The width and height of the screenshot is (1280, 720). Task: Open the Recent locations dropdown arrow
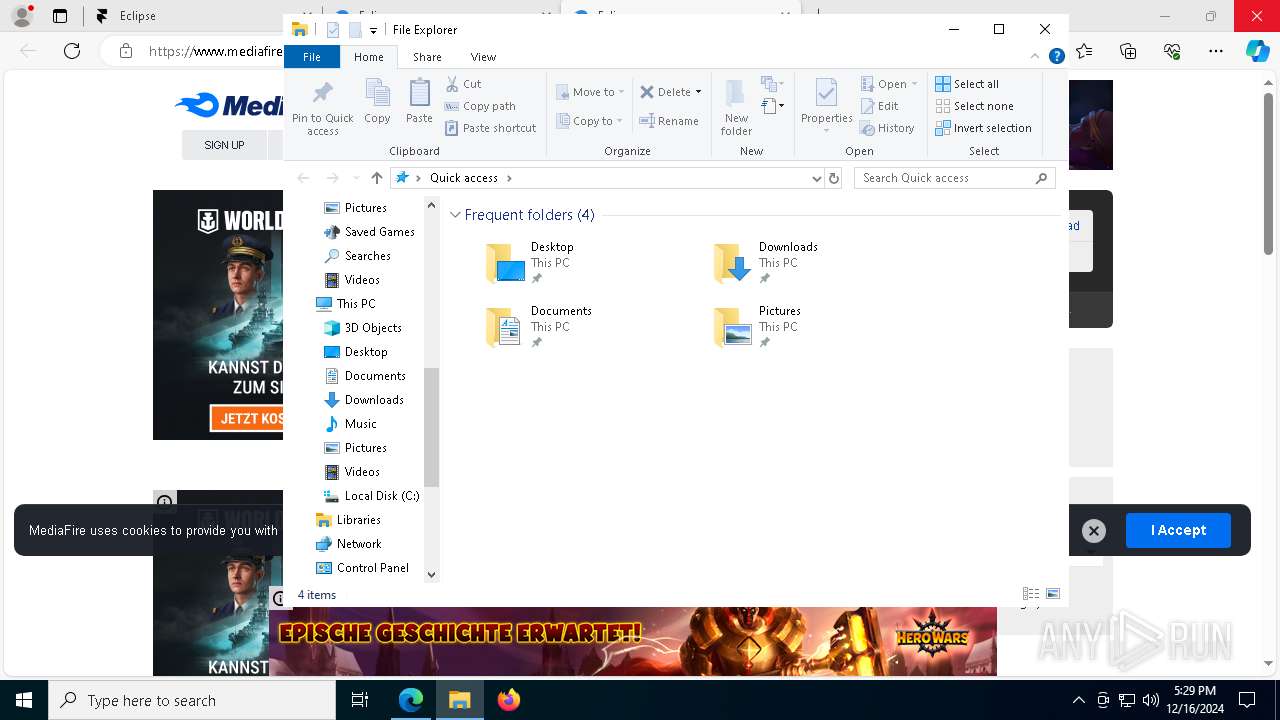(x=356, y=178)
